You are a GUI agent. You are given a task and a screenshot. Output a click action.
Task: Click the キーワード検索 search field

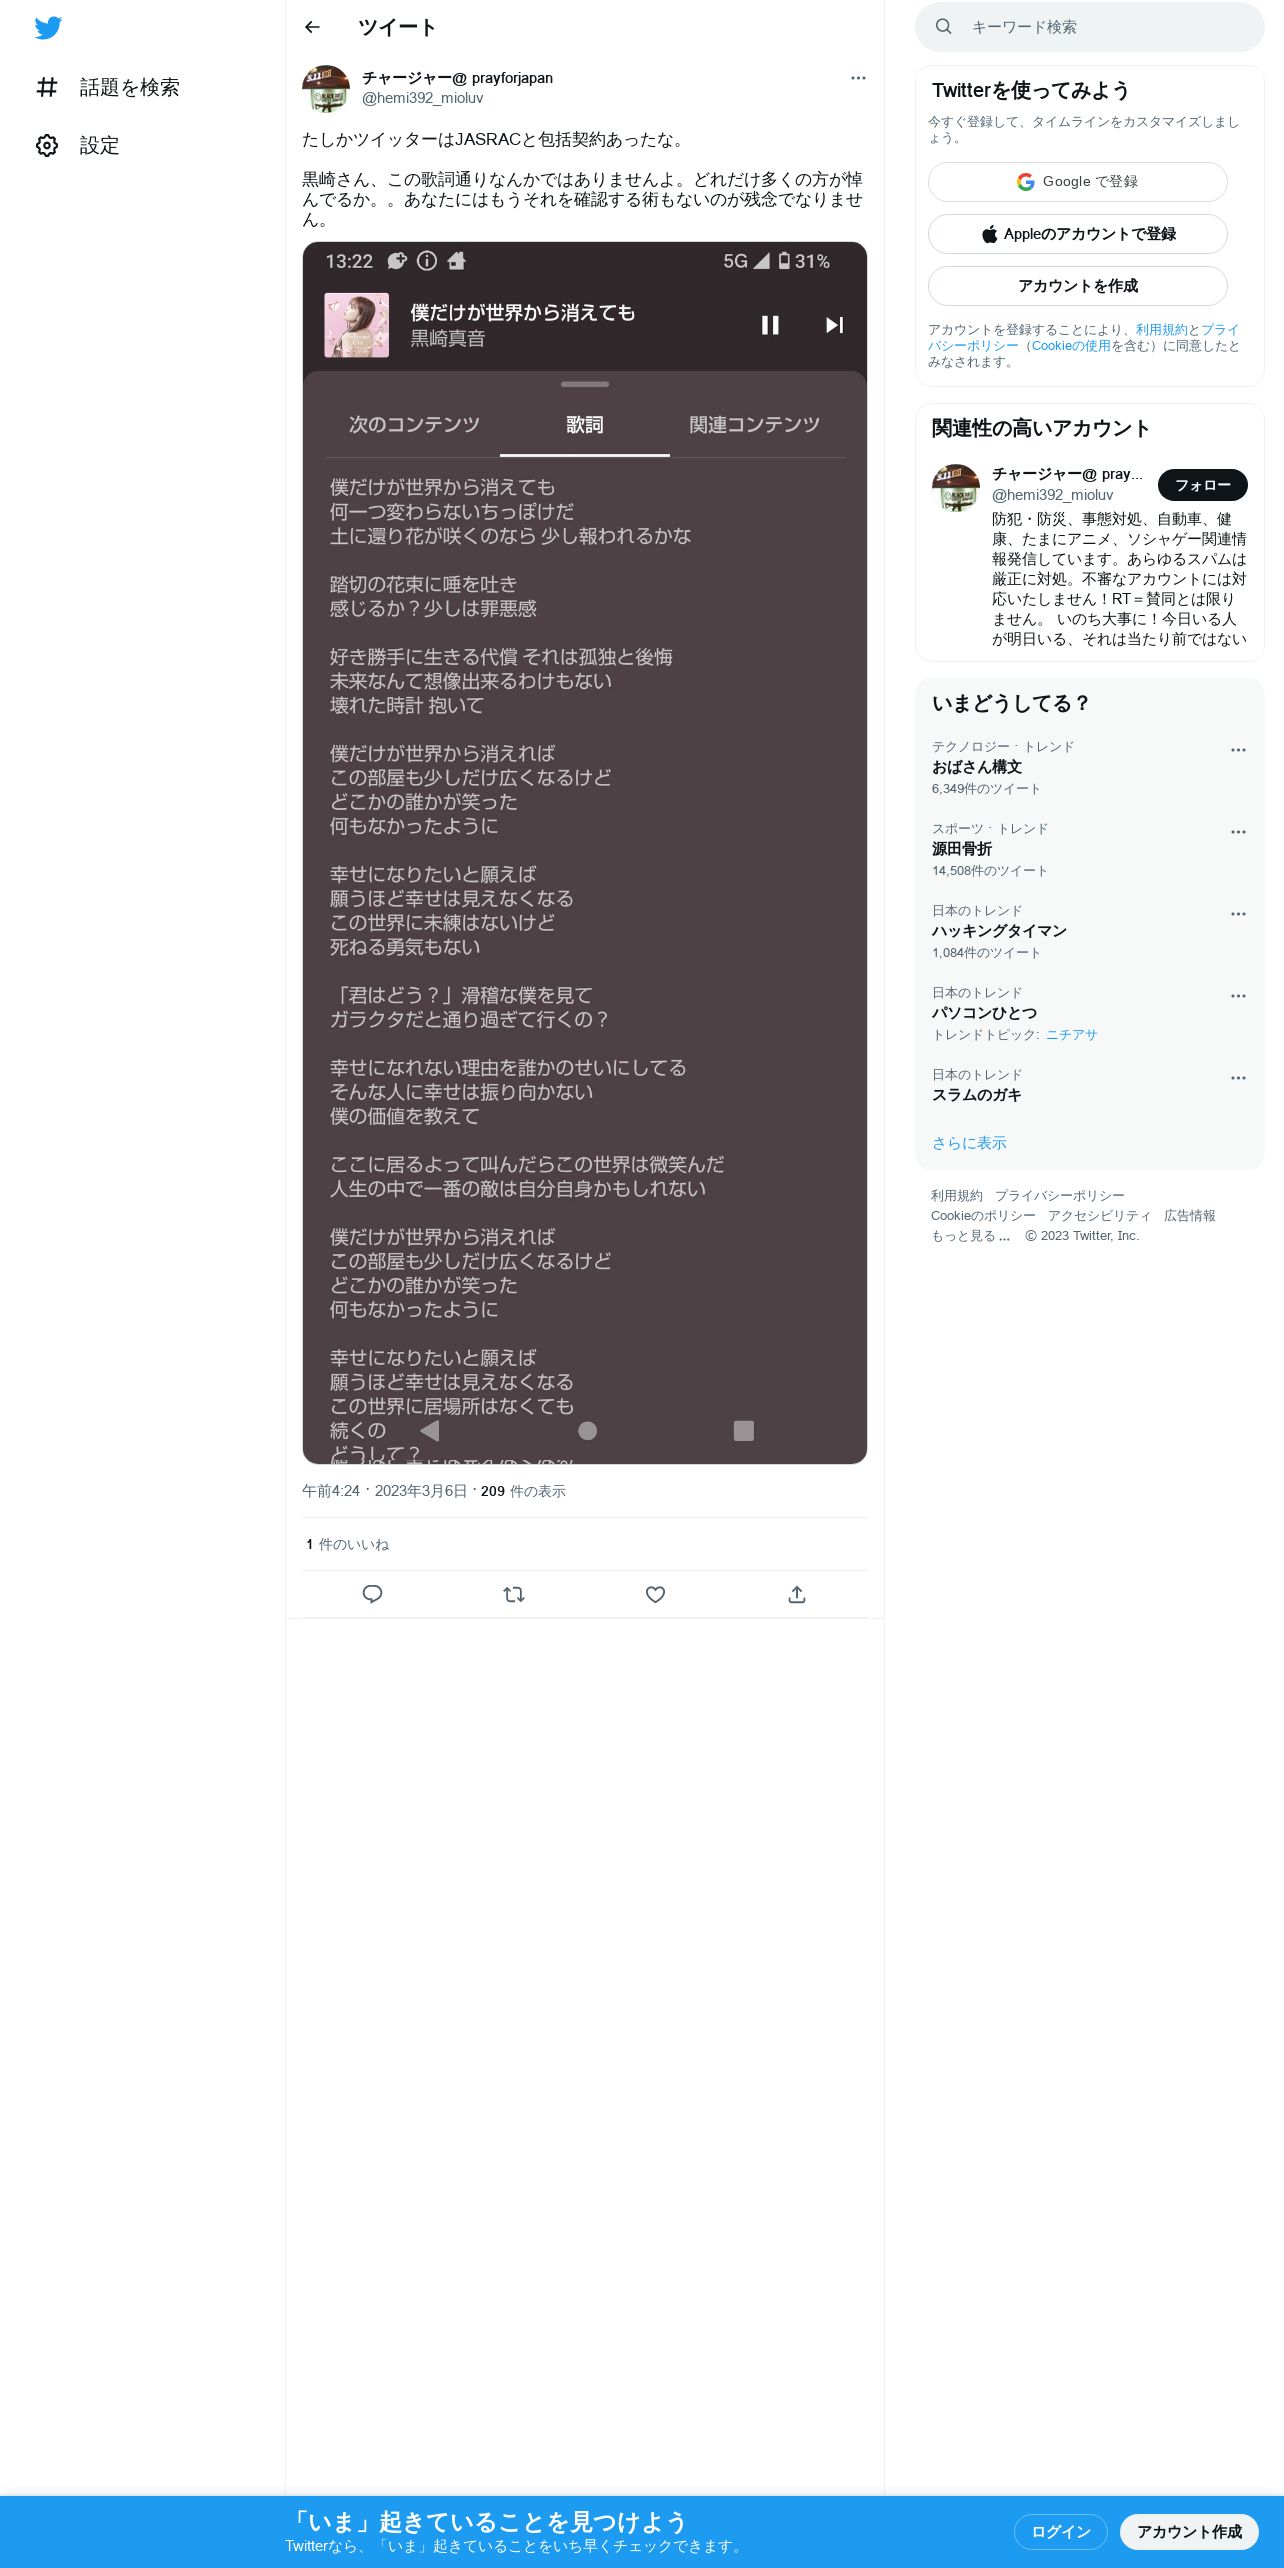[1090, 27]
